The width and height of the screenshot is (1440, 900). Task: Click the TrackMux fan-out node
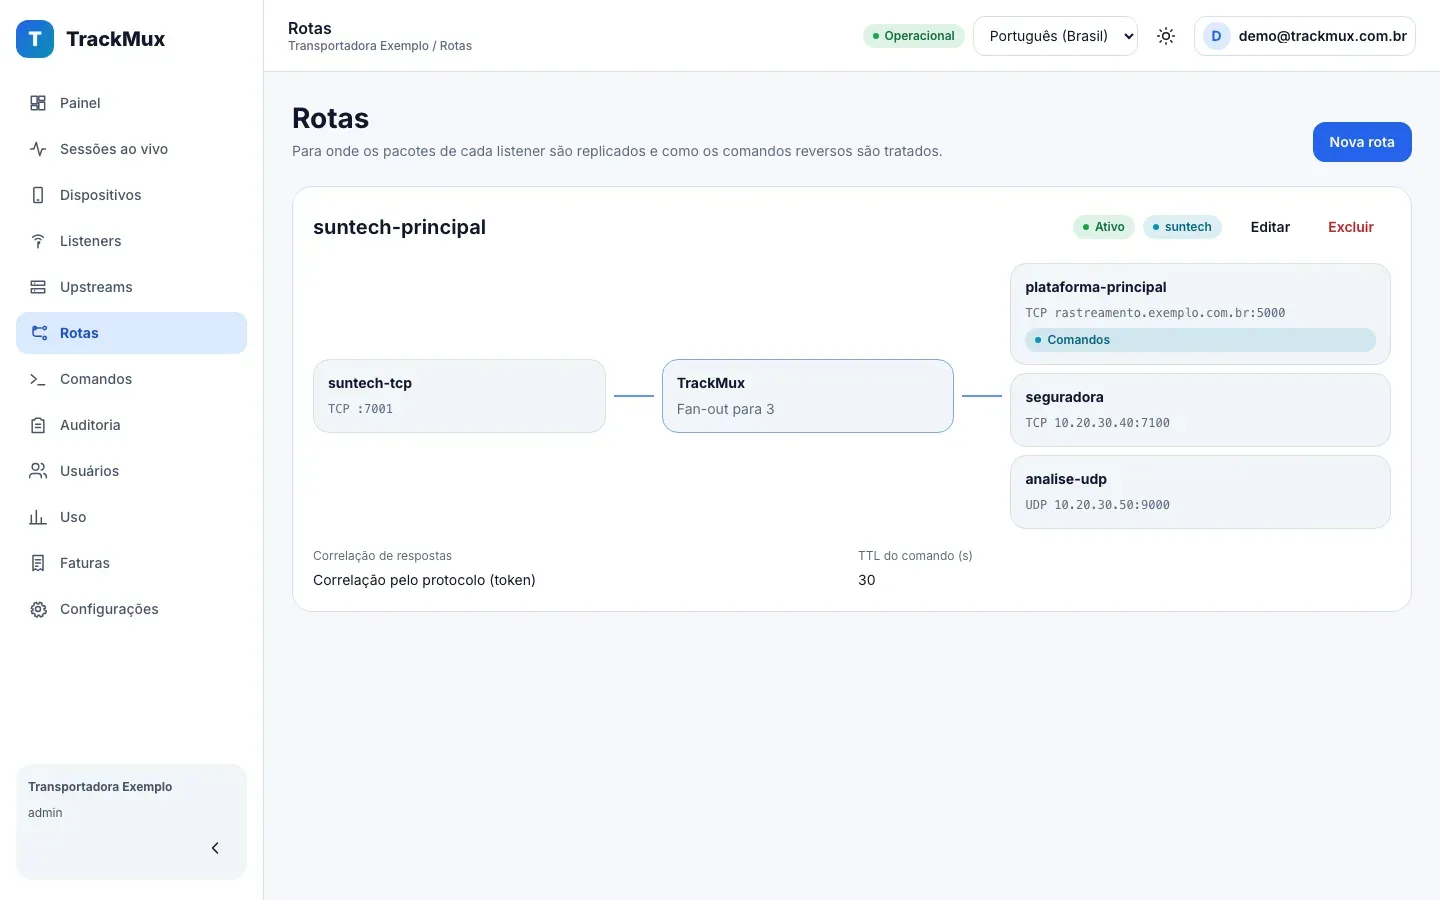(x=808, y=396)
